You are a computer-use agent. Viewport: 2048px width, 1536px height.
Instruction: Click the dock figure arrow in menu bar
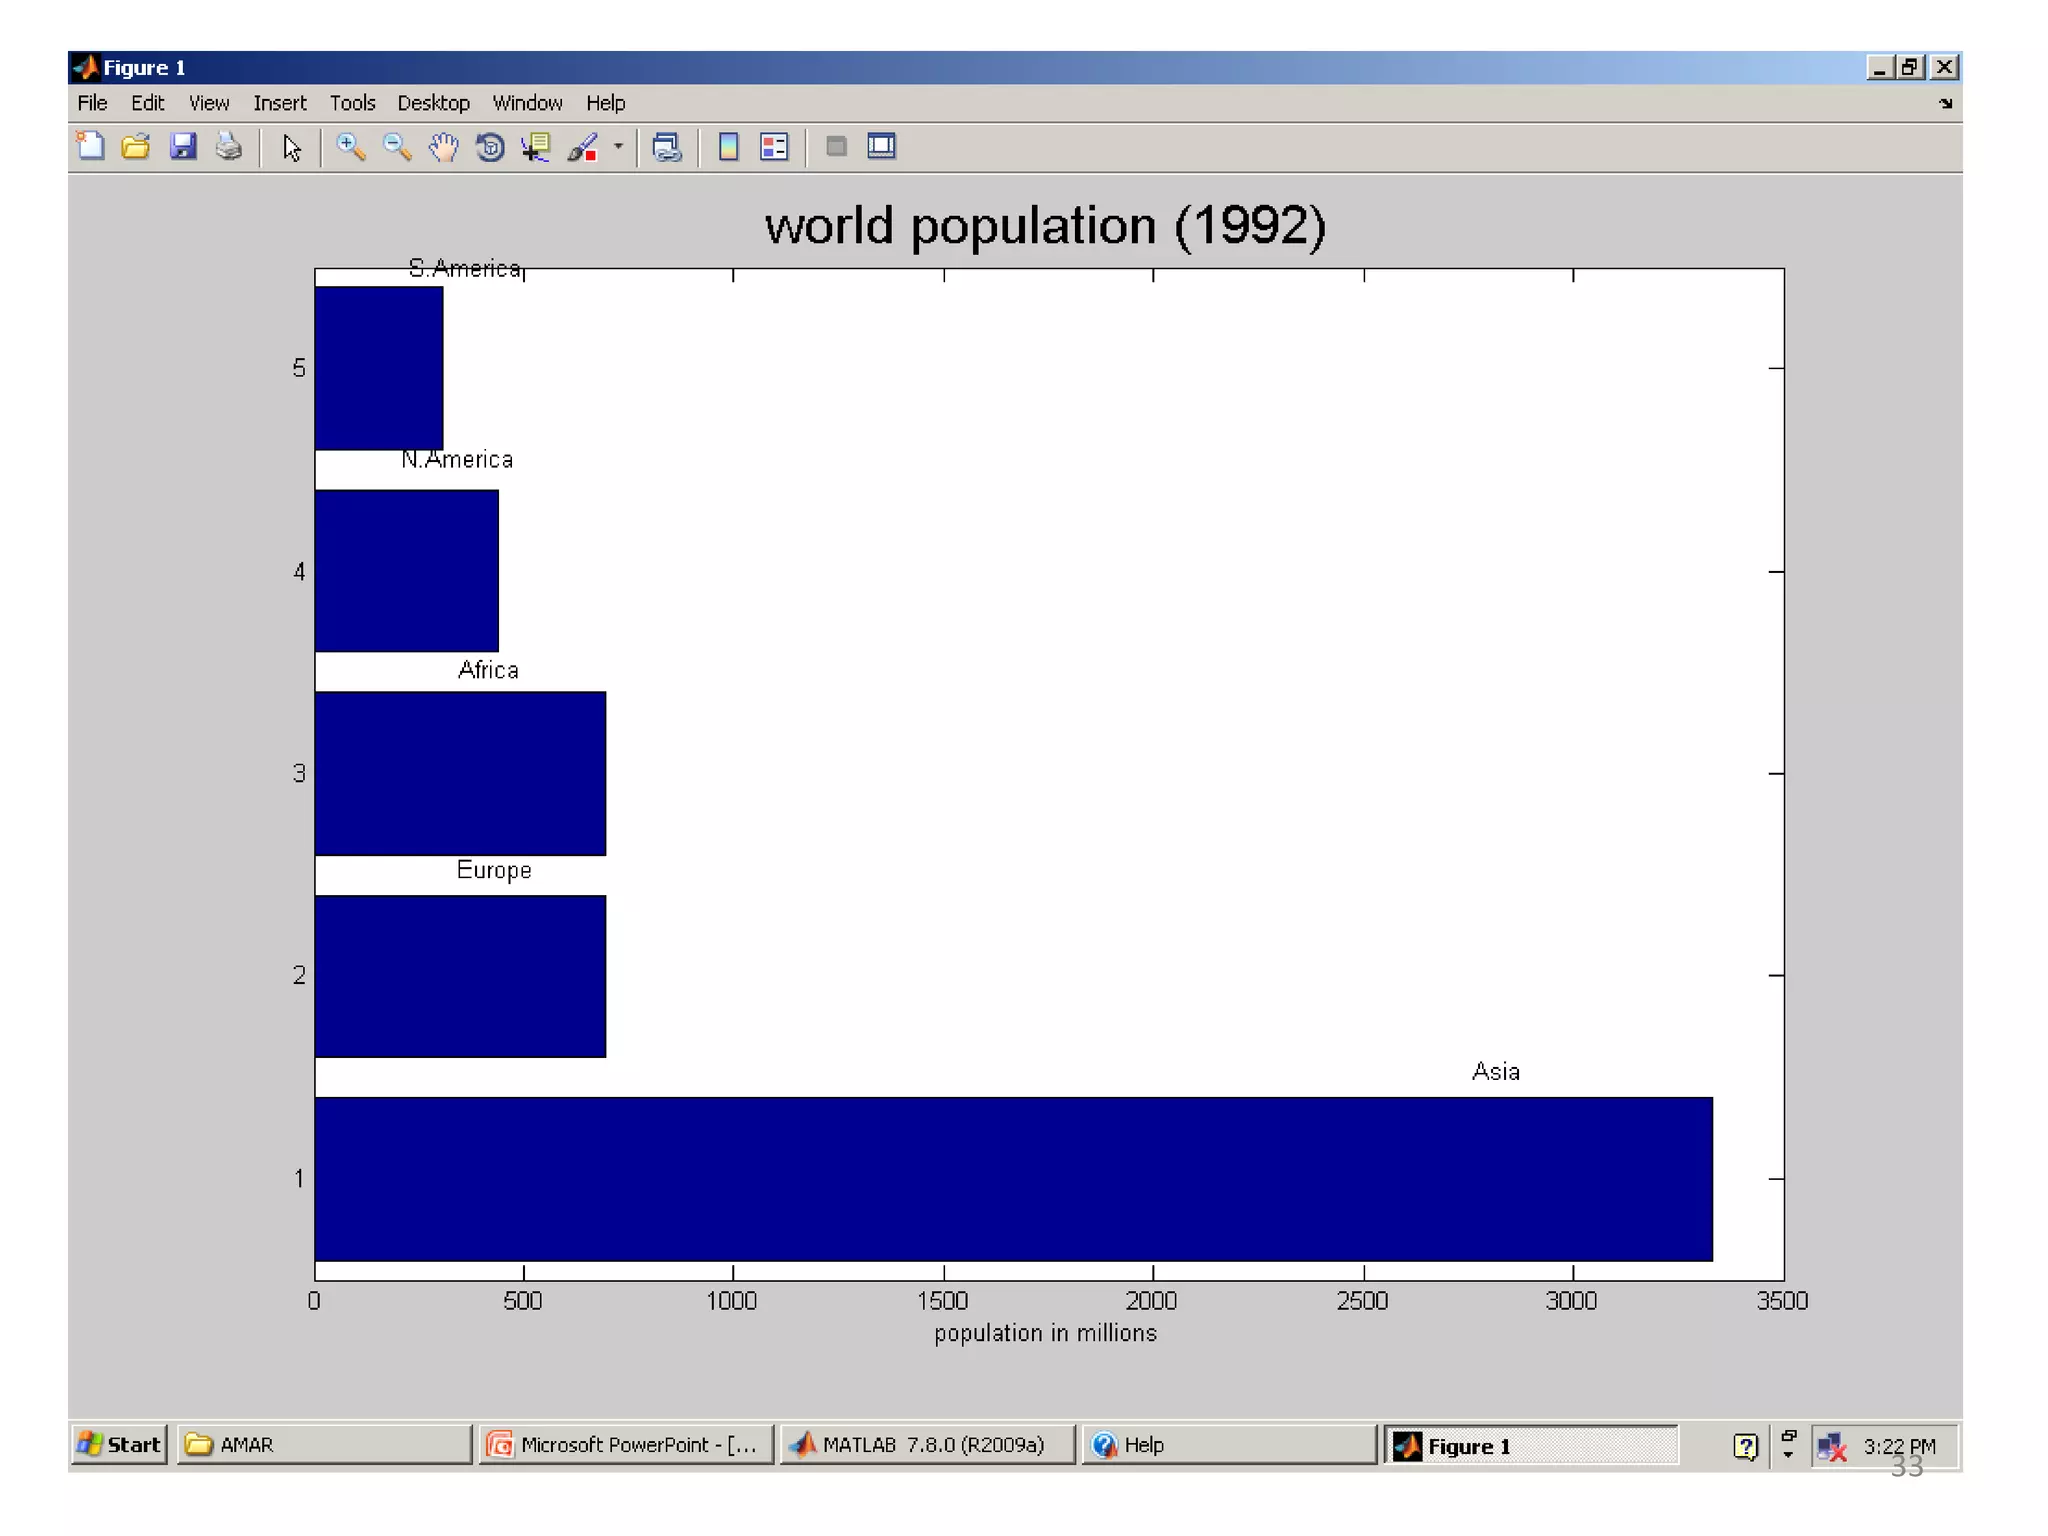1945,103
